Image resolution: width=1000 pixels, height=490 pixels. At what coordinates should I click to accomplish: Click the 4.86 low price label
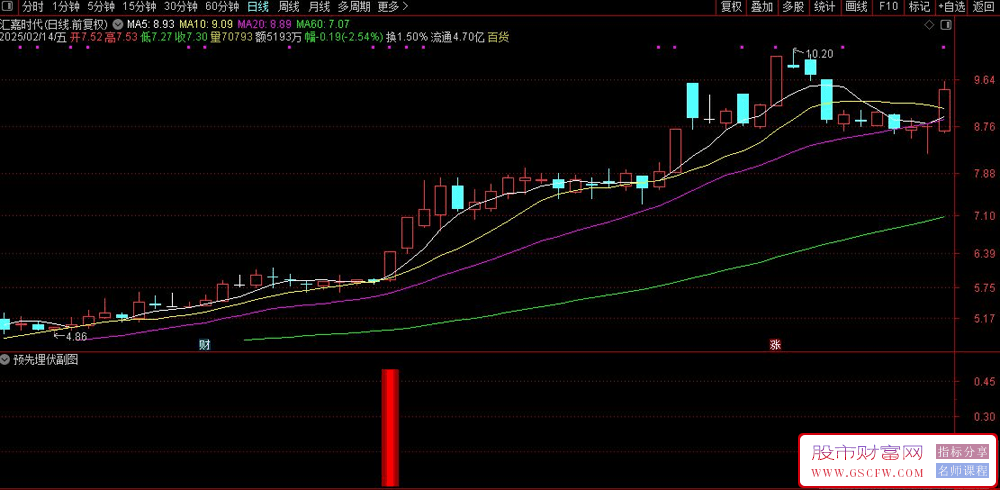(76, 336)
